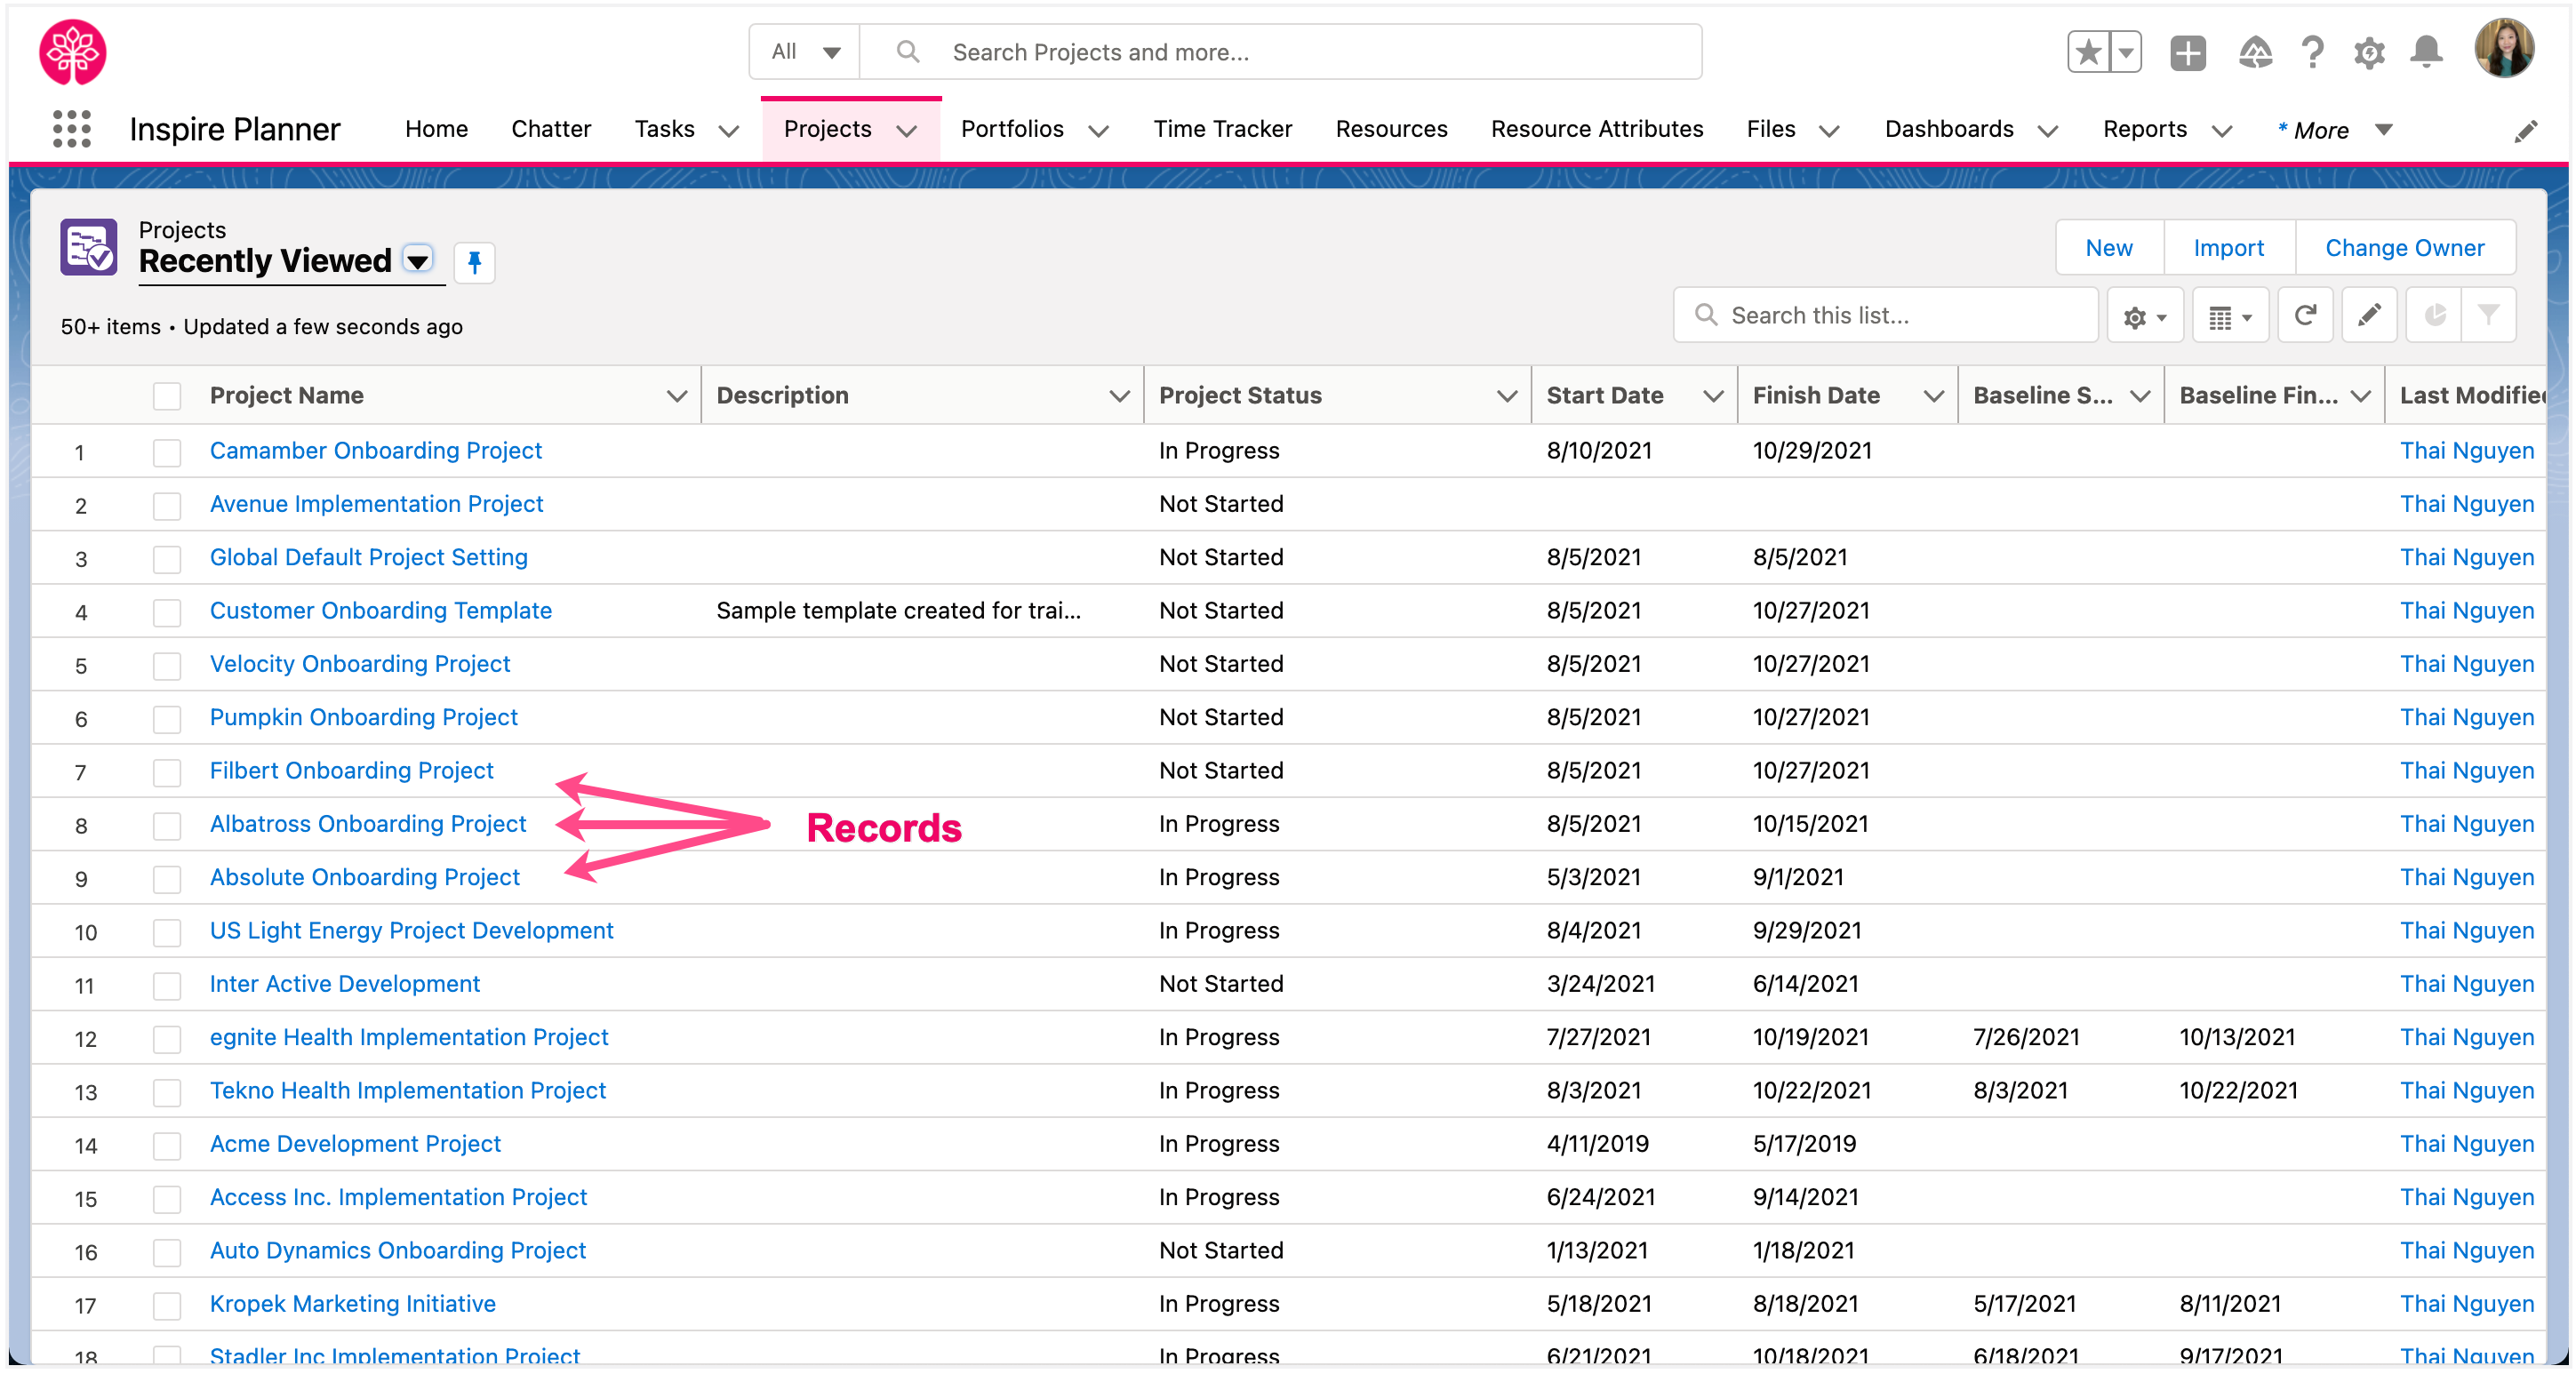Click the Search this list input field
Viewport: 2576px width, 1374px height.
coord(1883,313)
